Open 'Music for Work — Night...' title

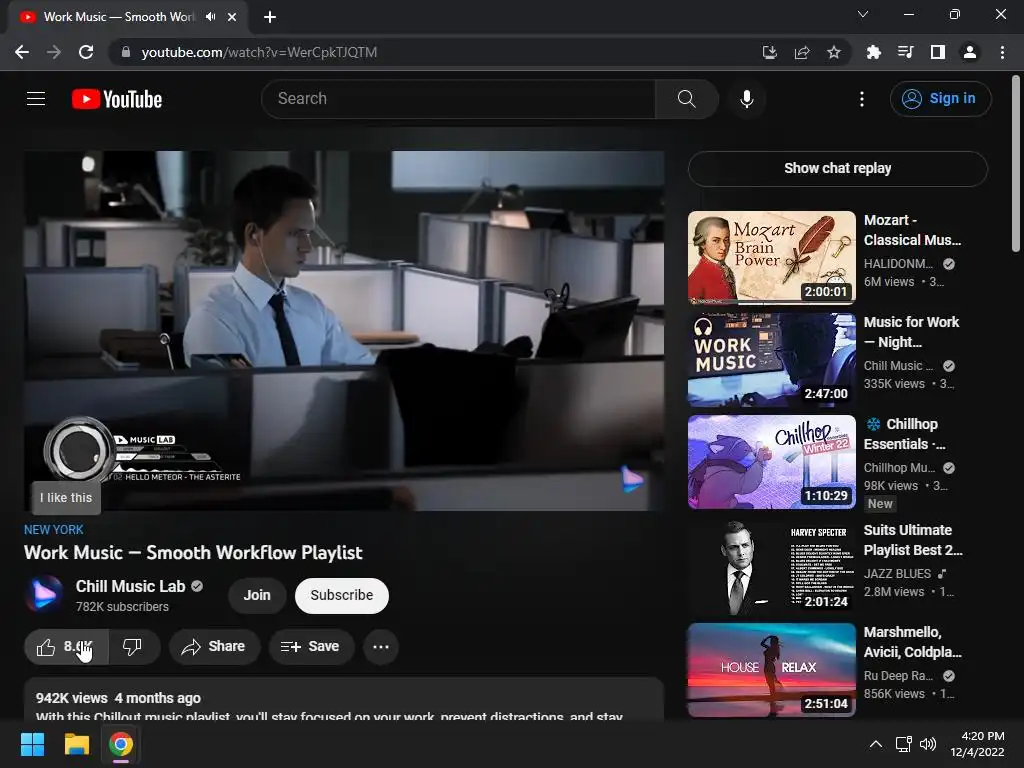(912, 332)
